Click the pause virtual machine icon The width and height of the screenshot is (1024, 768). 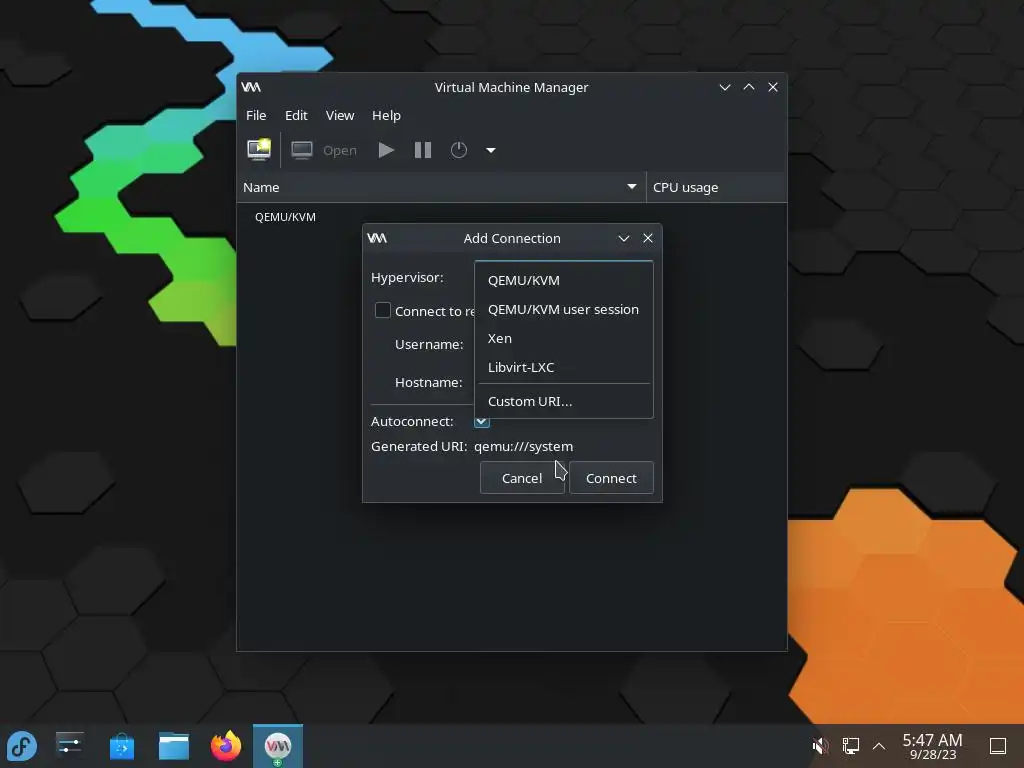click(423, 150)
